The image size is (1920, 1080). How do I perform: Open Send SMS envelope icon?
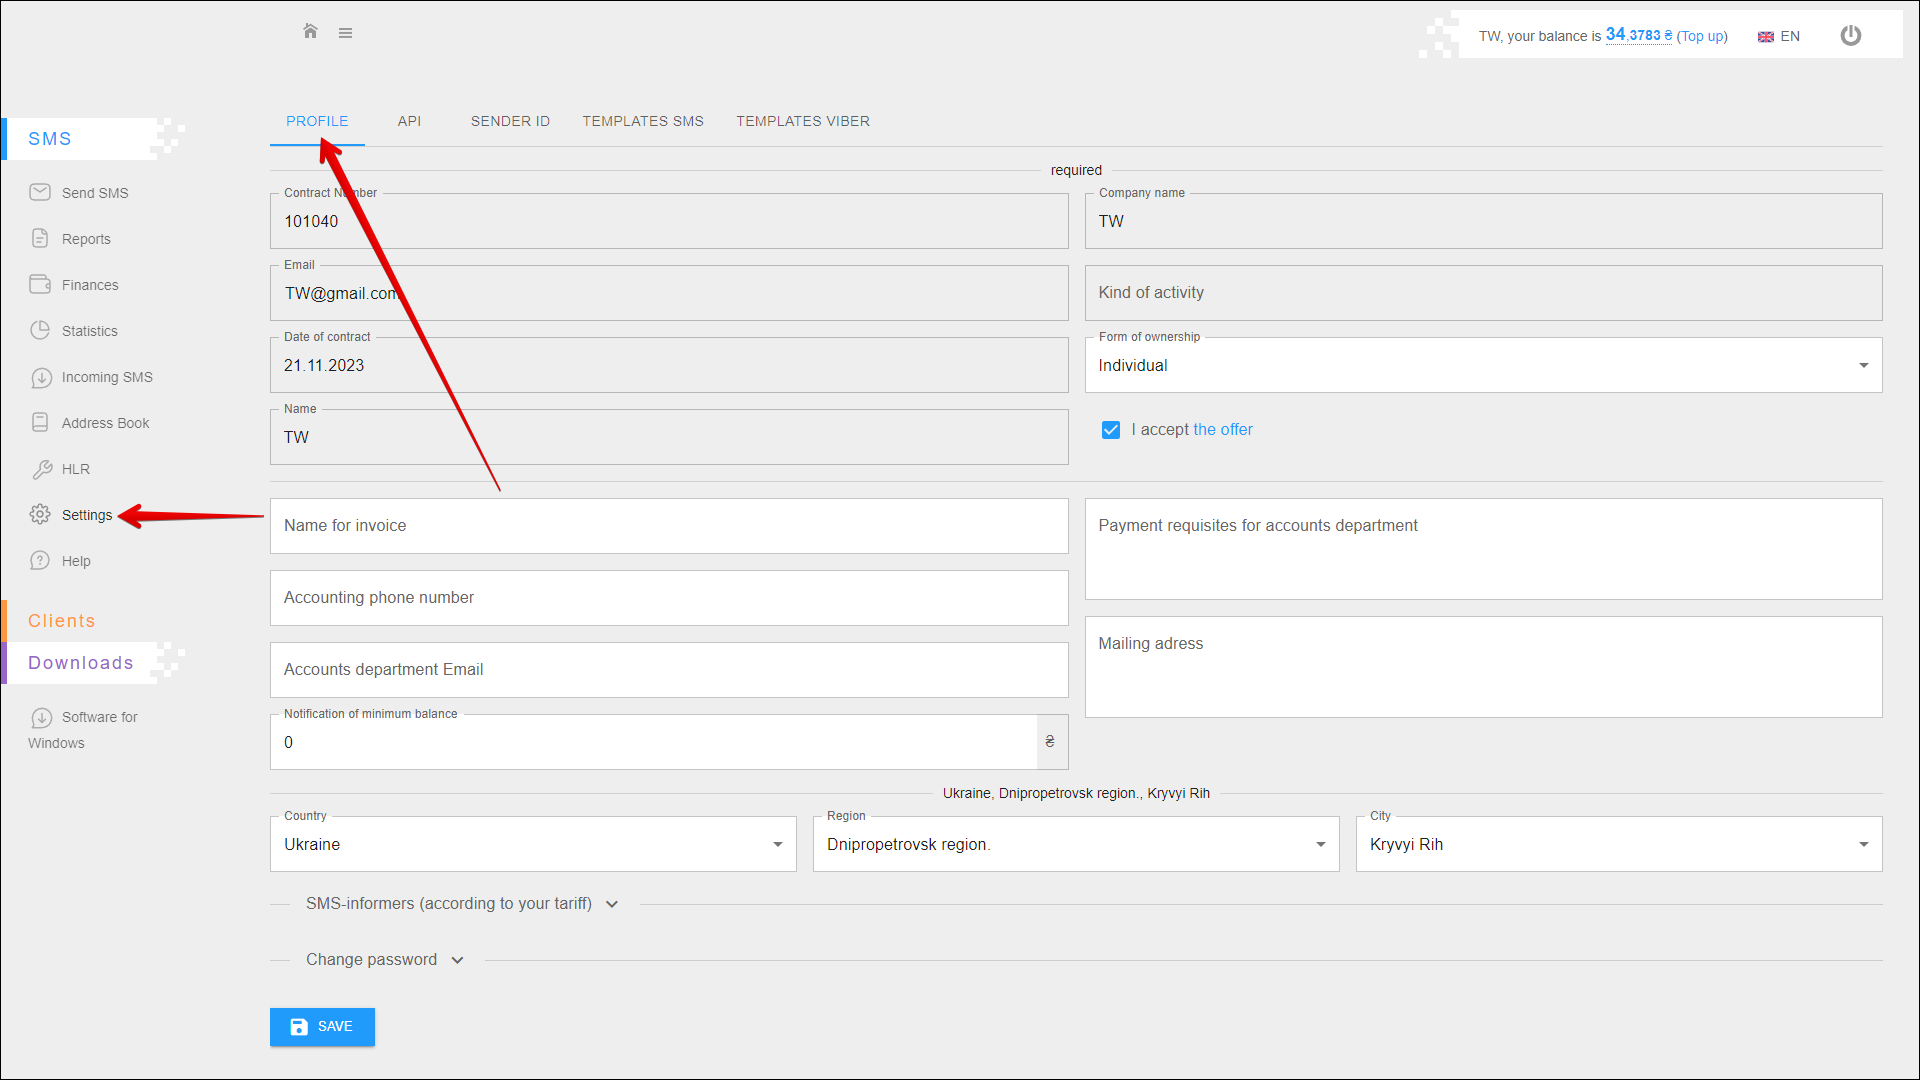tap(40, 192)
